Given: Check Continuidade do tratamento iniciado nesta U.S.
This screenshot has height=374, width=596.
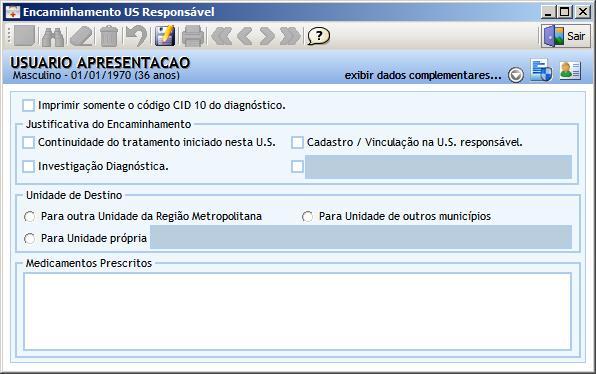Looking at the screenshot, I should [x=29, y=143].
